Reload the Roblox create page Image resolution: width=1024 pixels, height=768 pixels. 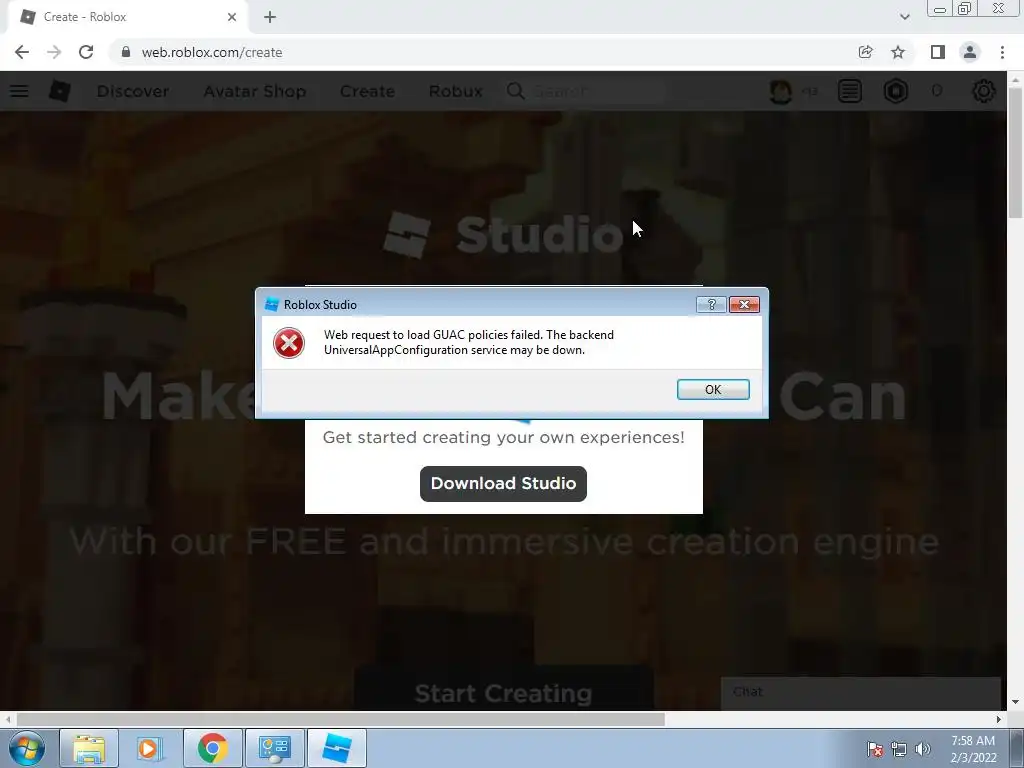(86, 52)
